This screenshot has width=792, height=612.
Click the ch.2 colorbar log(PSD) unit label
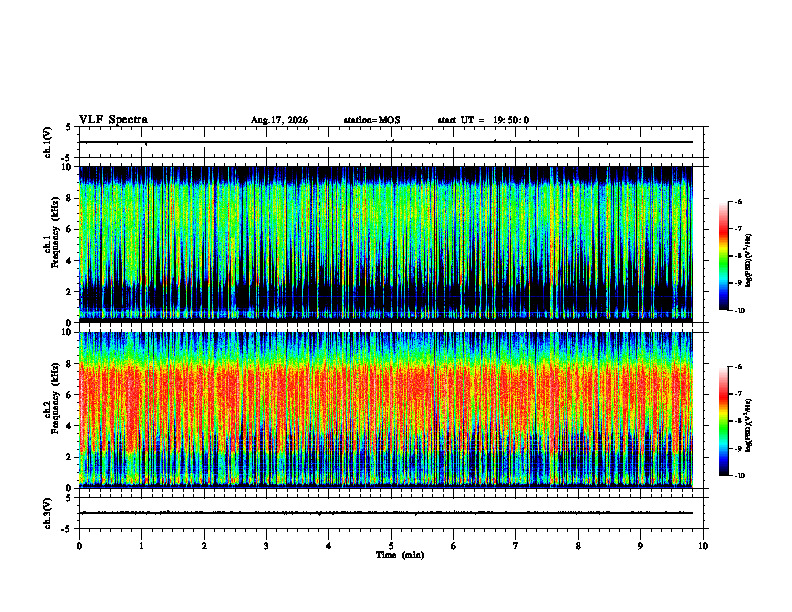click(x=749, y=426)
